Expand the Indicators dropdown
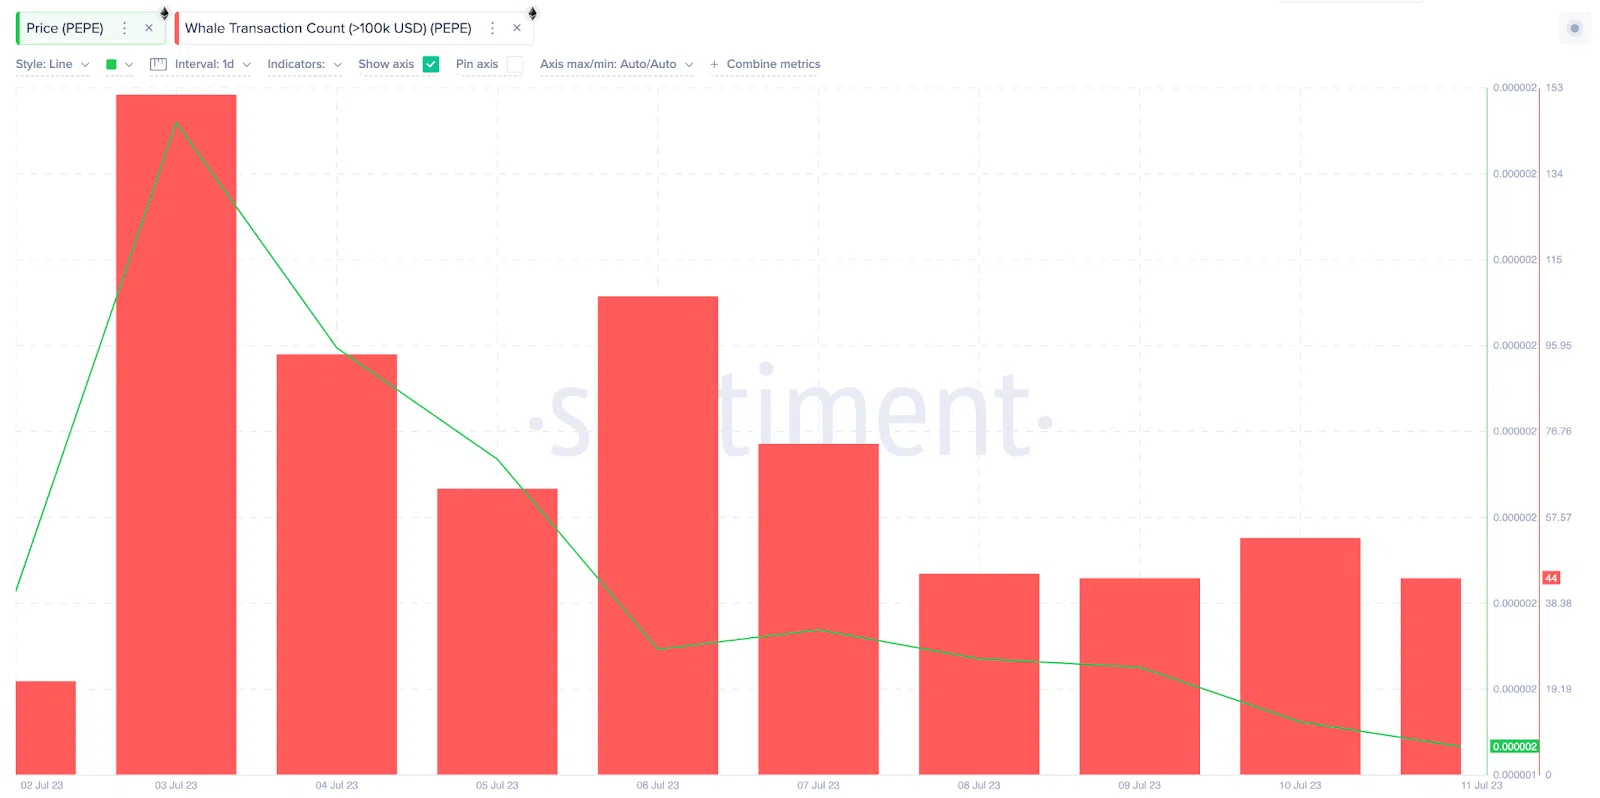Viewport: 1600px width, 798px height. (305, 64)
